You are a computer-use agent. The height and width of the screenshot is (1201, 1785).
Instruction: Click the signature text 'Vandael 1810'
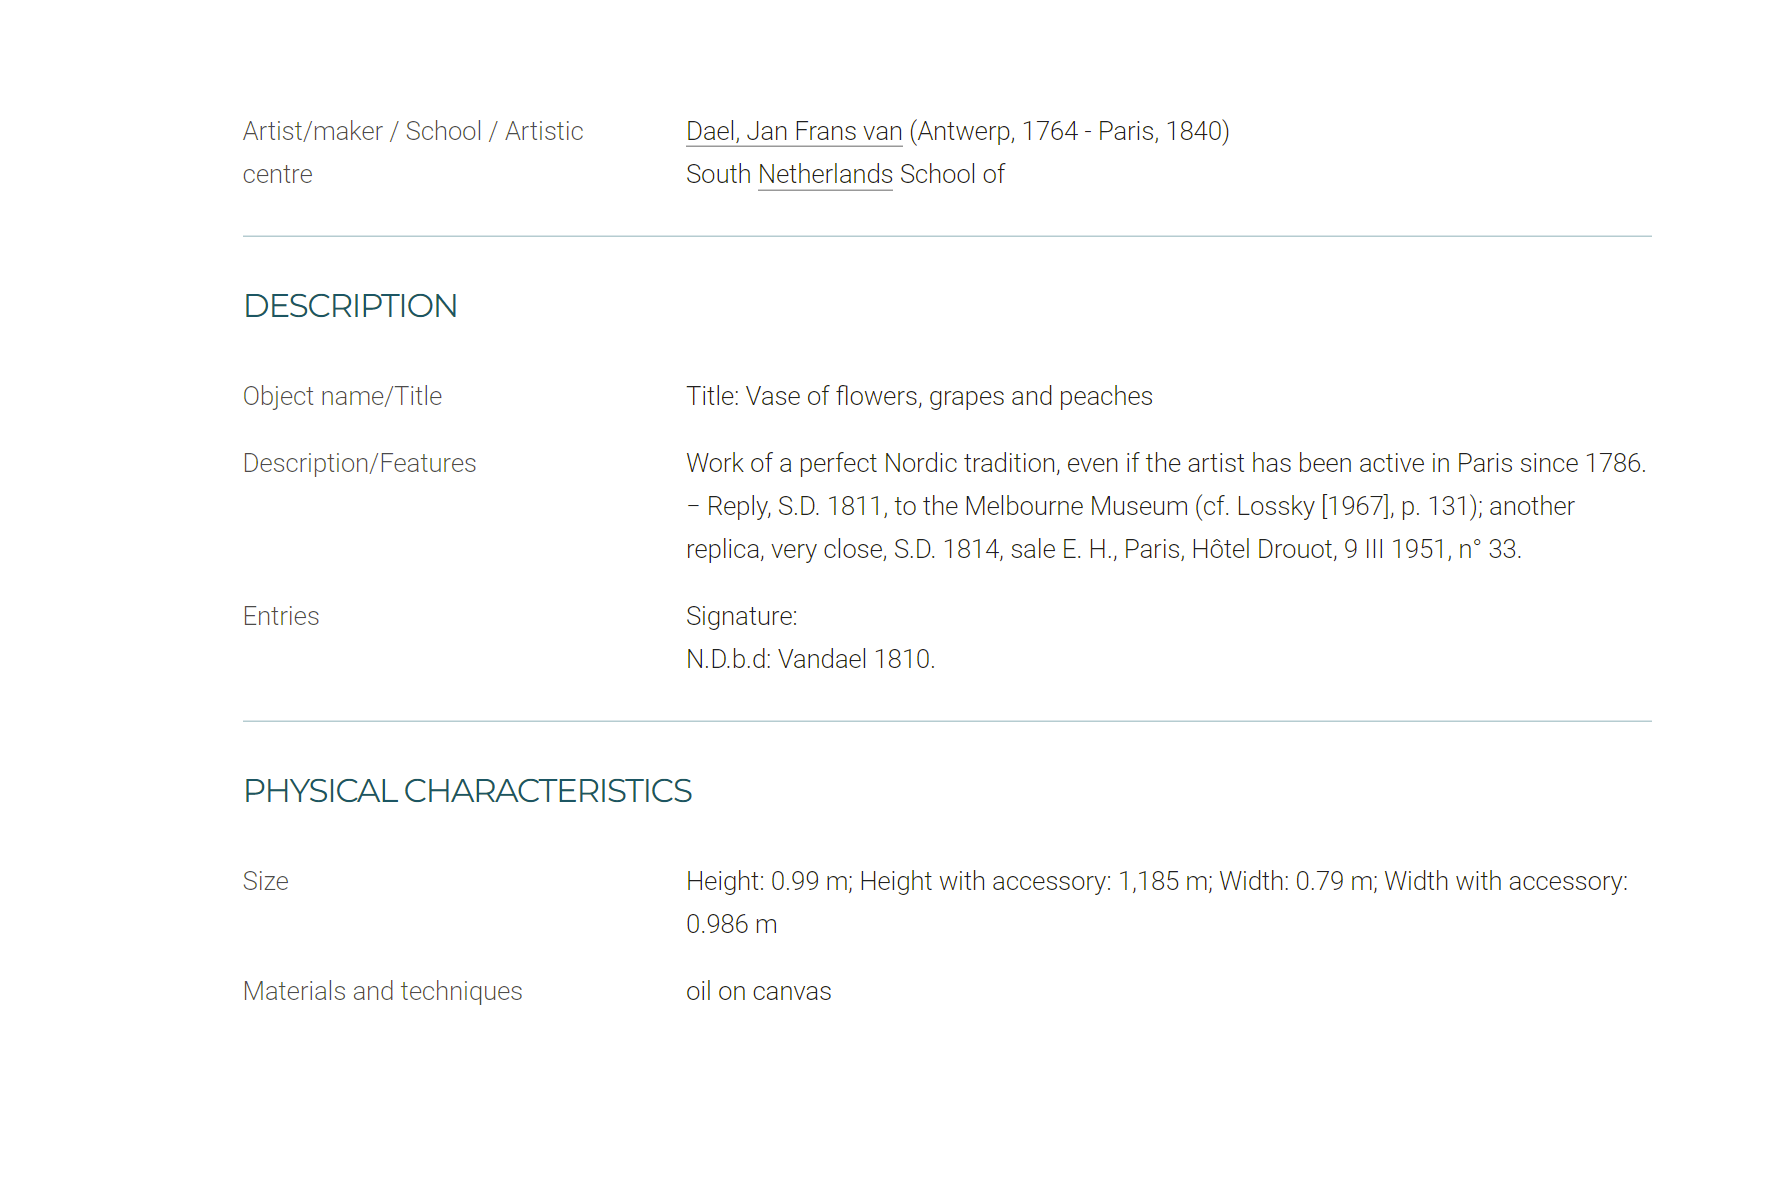click(855, 659)
